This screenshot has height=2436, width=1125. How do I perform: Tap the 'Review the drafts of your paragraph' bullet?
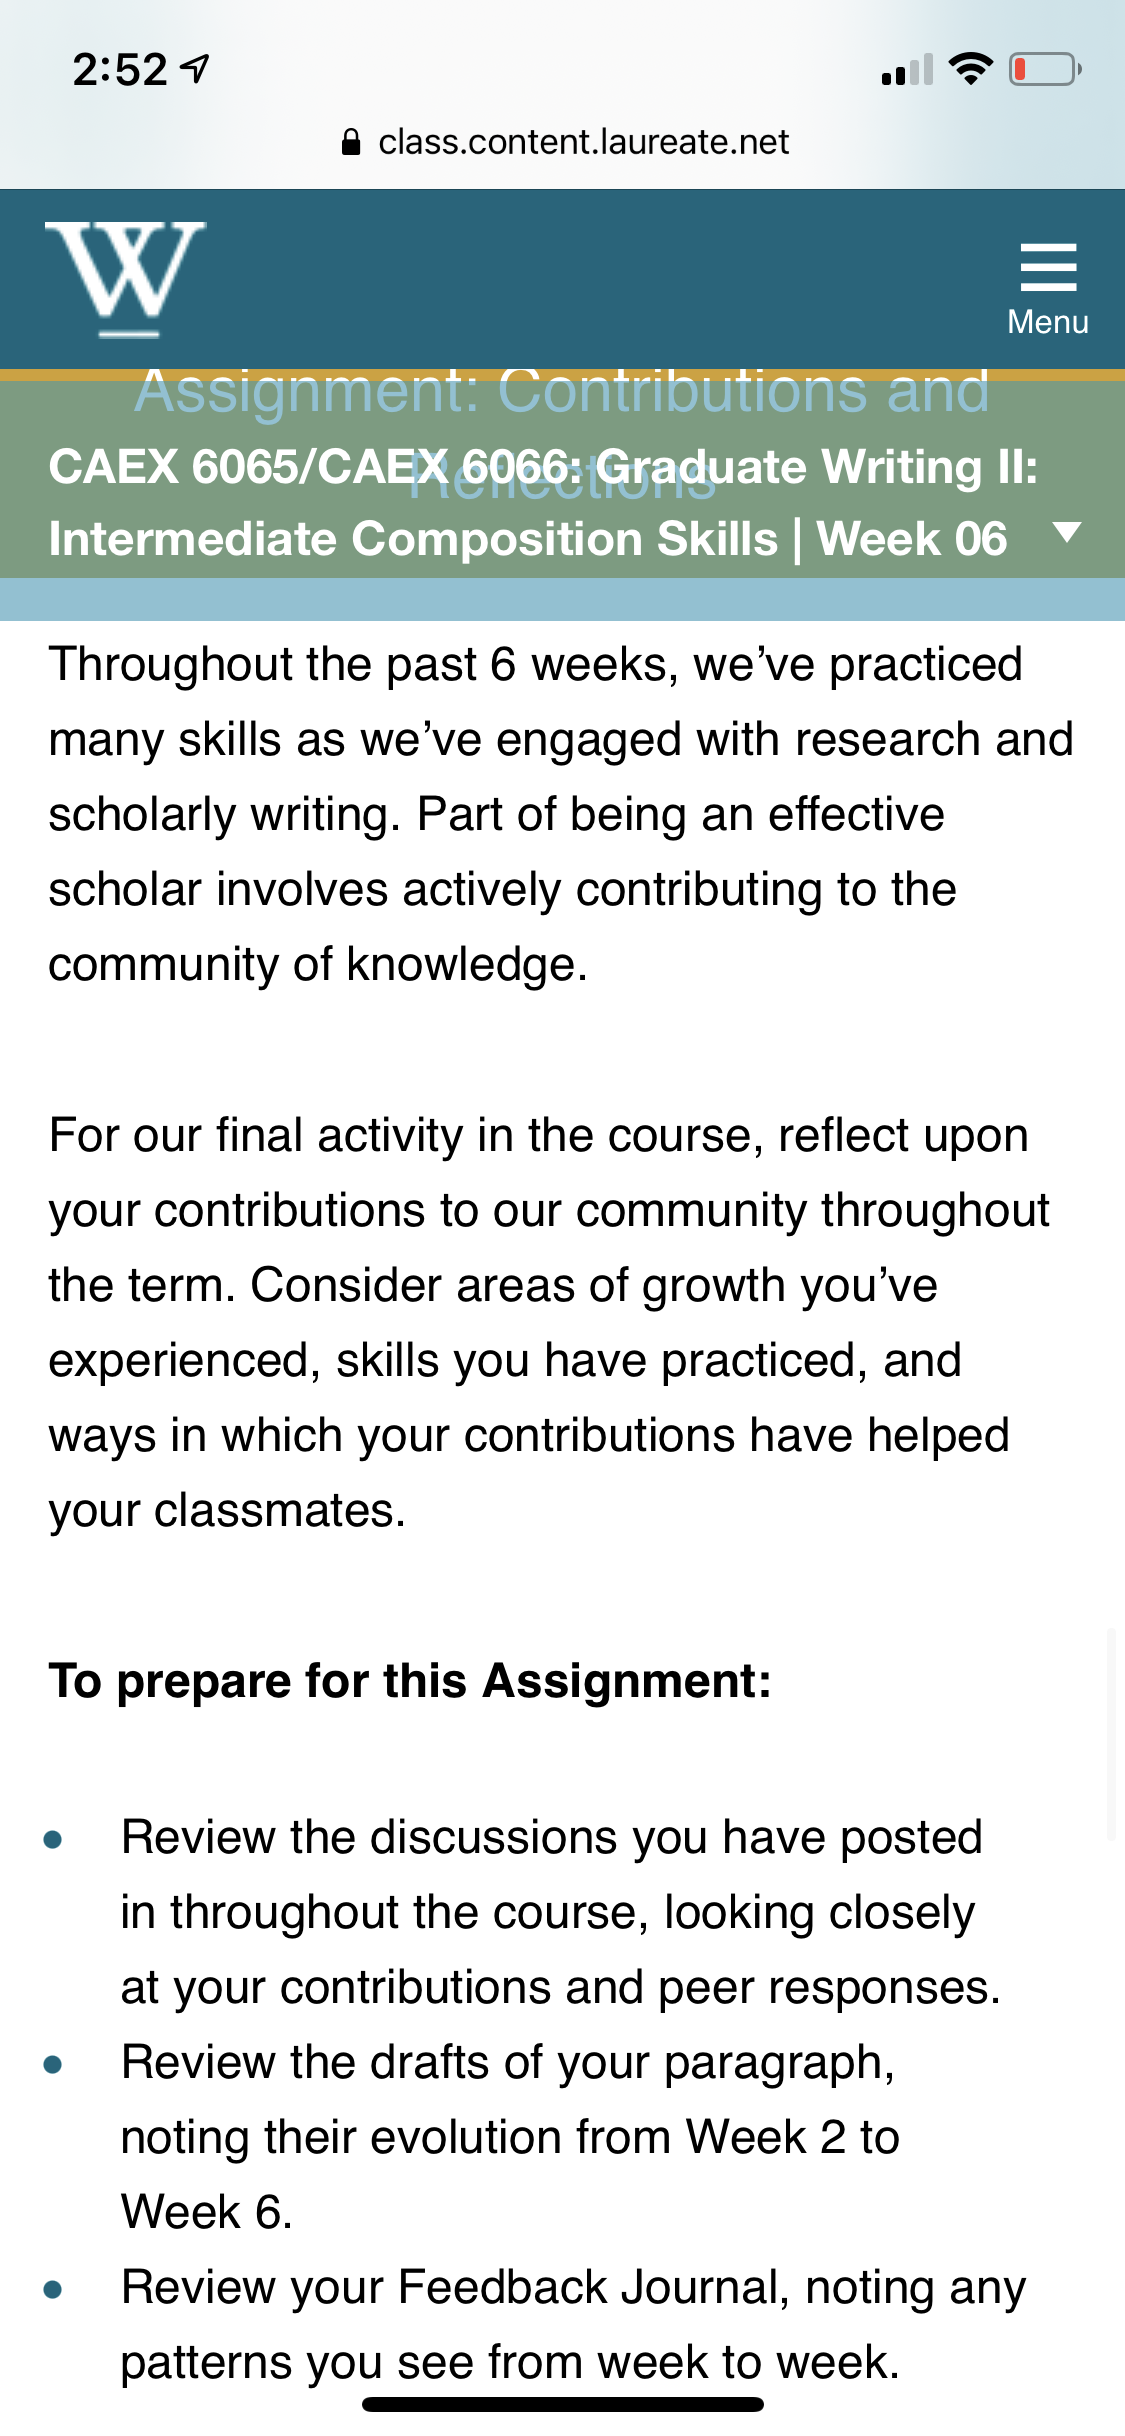(x=510, y=2137)
